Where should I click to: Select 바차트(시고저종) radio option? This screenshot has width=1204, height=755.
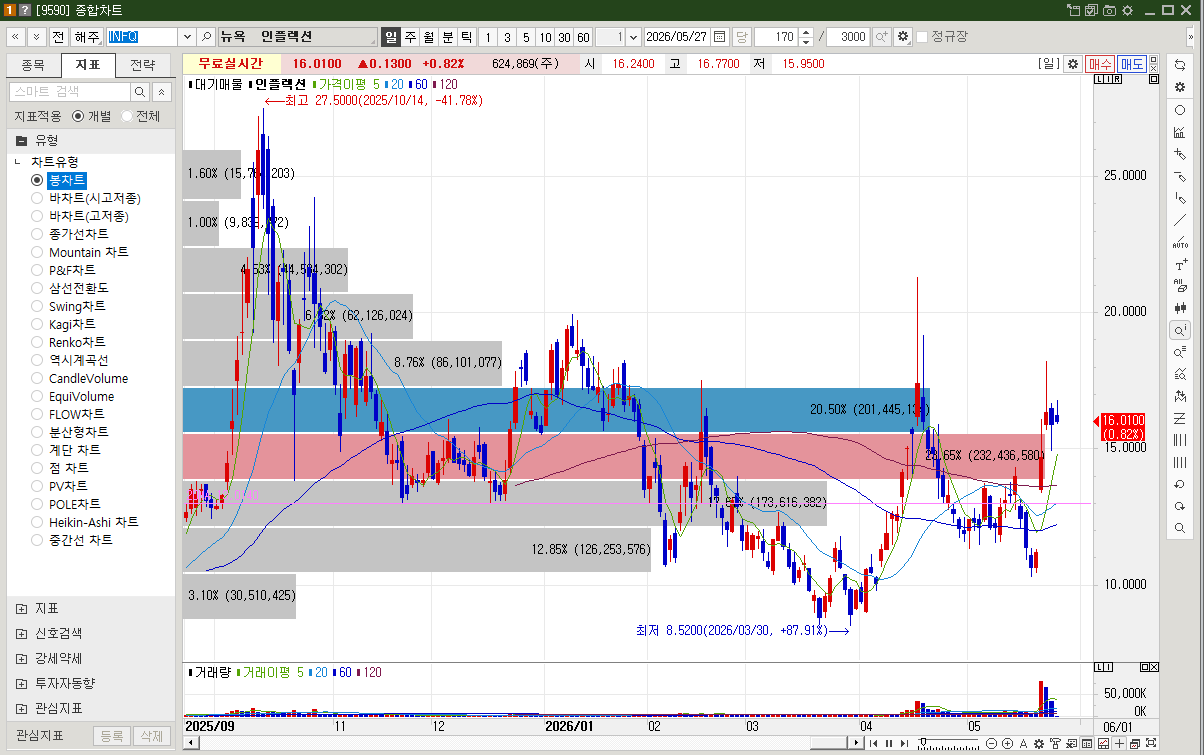(x=37, y=198)
